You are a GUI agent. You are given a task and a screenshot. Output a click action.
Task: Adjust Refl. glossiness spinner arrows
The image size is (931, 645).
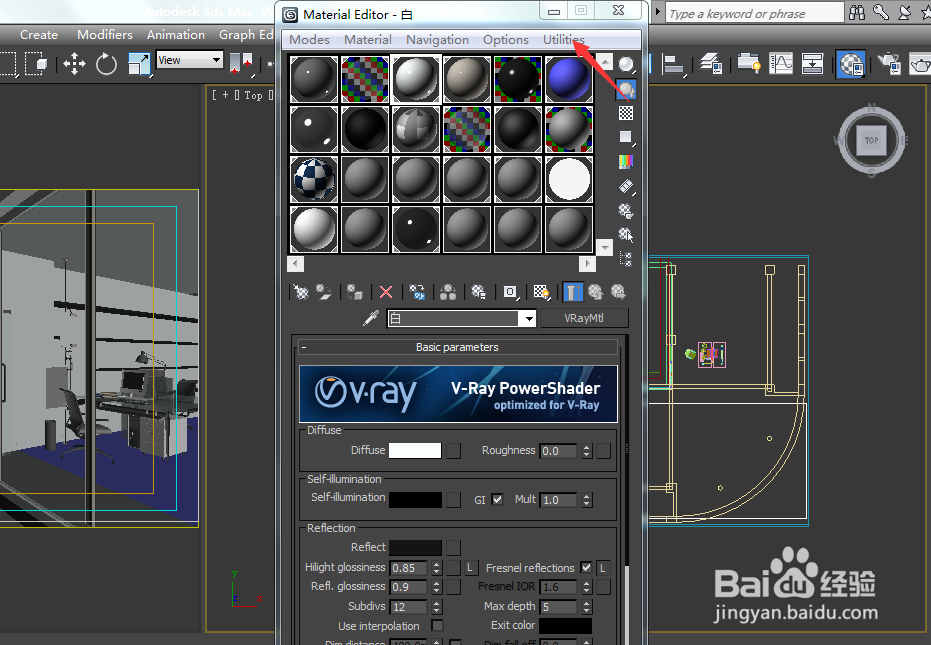[436, 587]
